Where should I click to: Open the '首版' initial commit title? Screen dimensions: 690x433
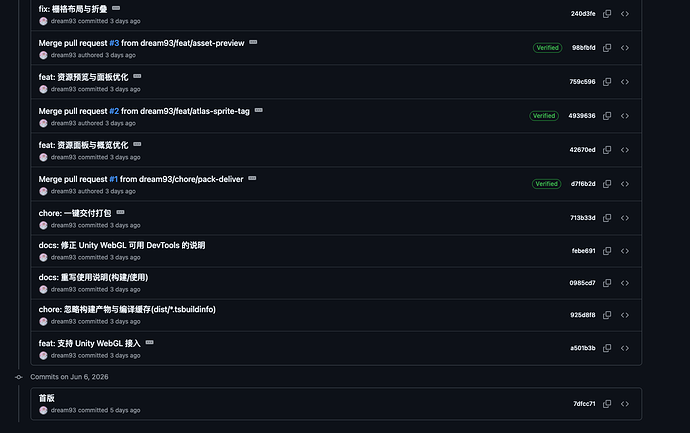[47, 398]
